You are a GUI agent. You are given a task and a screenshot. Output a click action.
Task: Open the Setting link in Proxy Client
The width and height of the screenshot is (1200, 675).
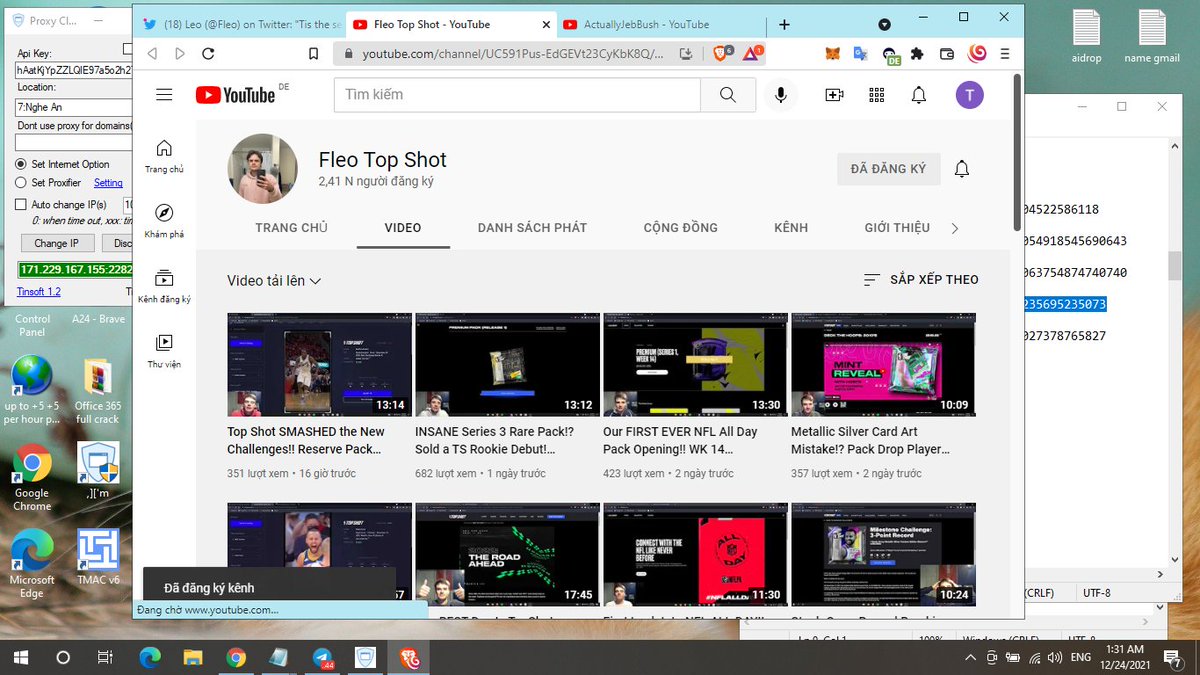pos(108,183)
